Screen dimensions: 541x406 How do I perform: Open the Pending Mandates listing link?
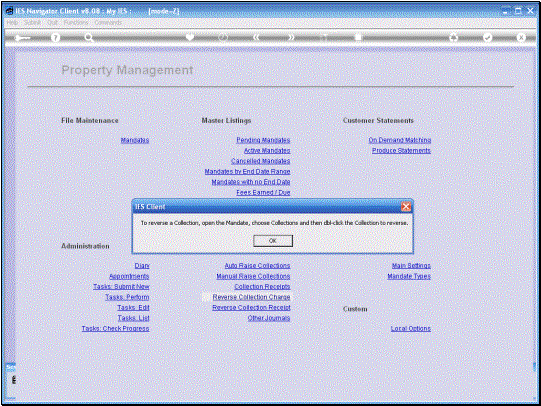point(263,140)
